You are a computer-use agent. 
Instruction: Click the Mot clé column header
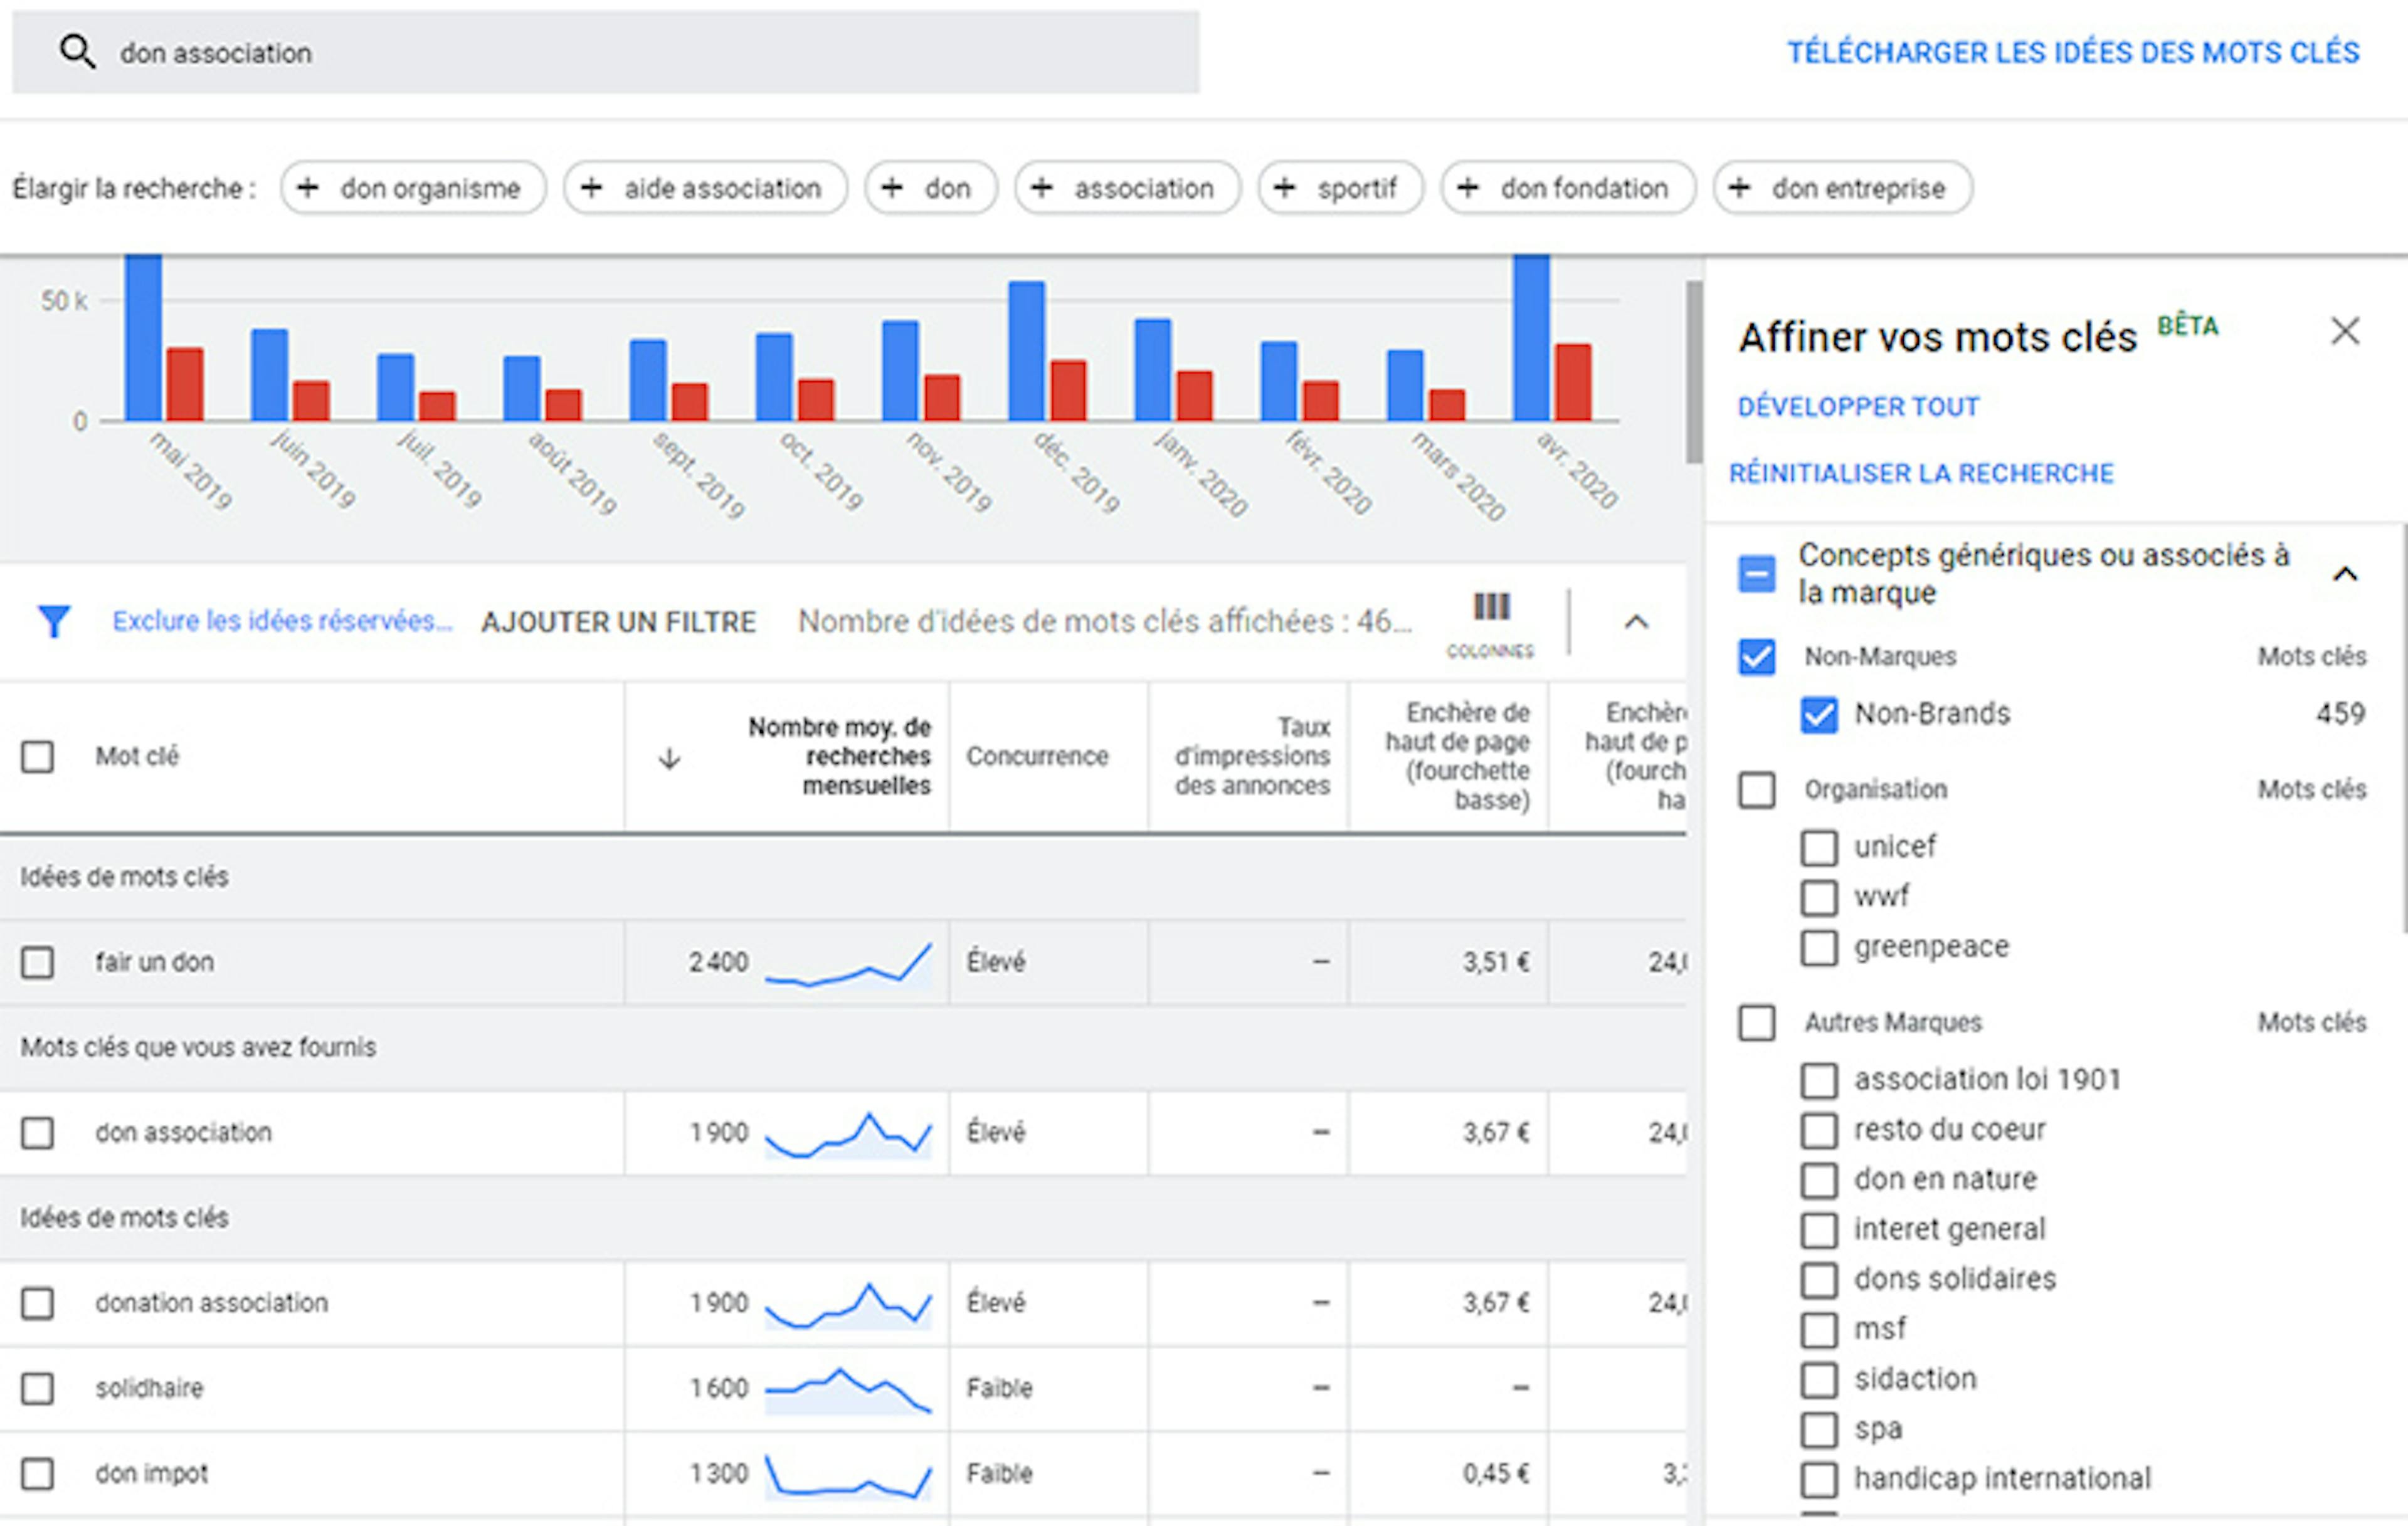click(137, 756)
